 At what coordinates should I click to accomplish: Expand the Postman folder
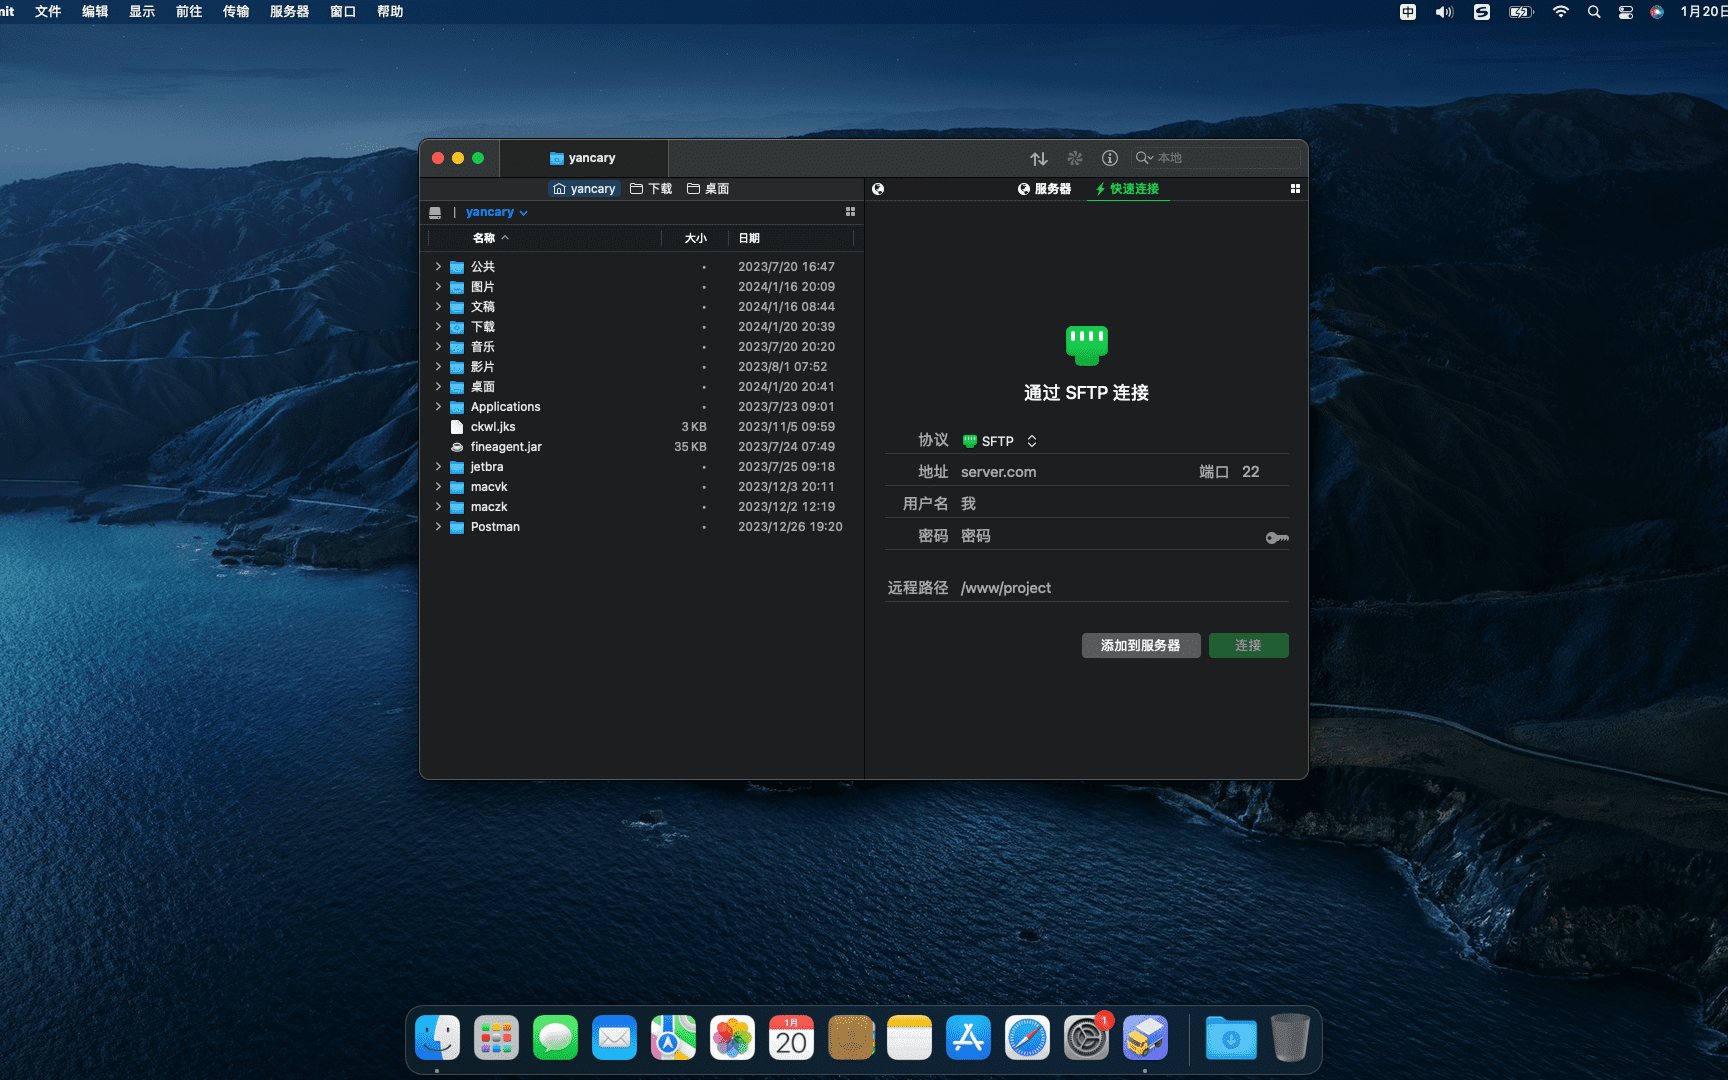coord(438,527)
